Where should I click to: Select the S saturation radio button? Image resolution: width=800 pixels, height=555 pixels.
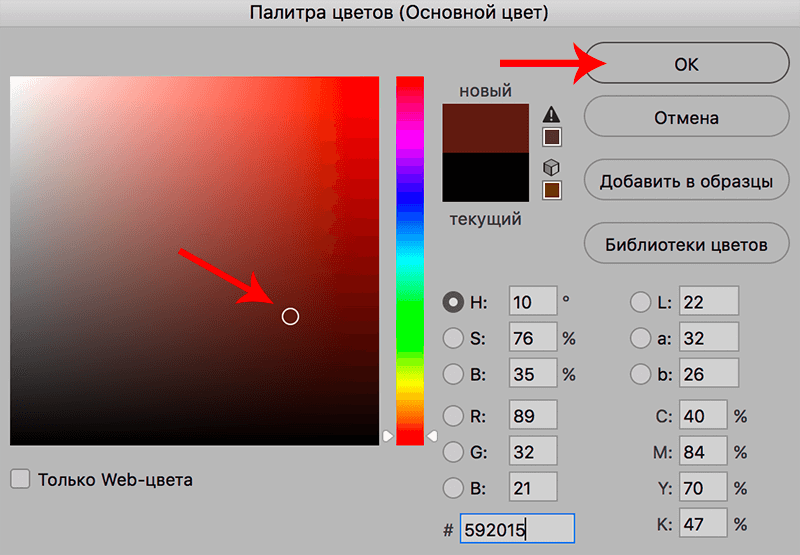pyautogui.click(x=453, y=338)
